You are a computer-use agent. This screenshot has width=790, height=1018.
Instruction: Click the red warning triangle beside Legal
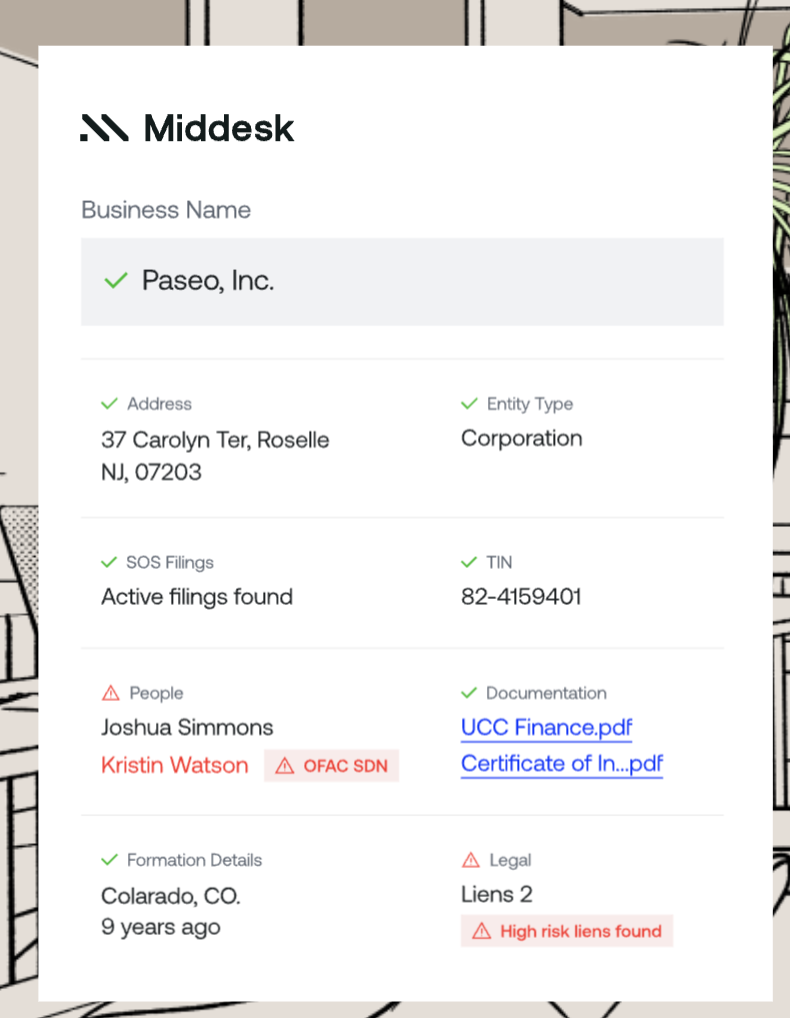[471, 860]
